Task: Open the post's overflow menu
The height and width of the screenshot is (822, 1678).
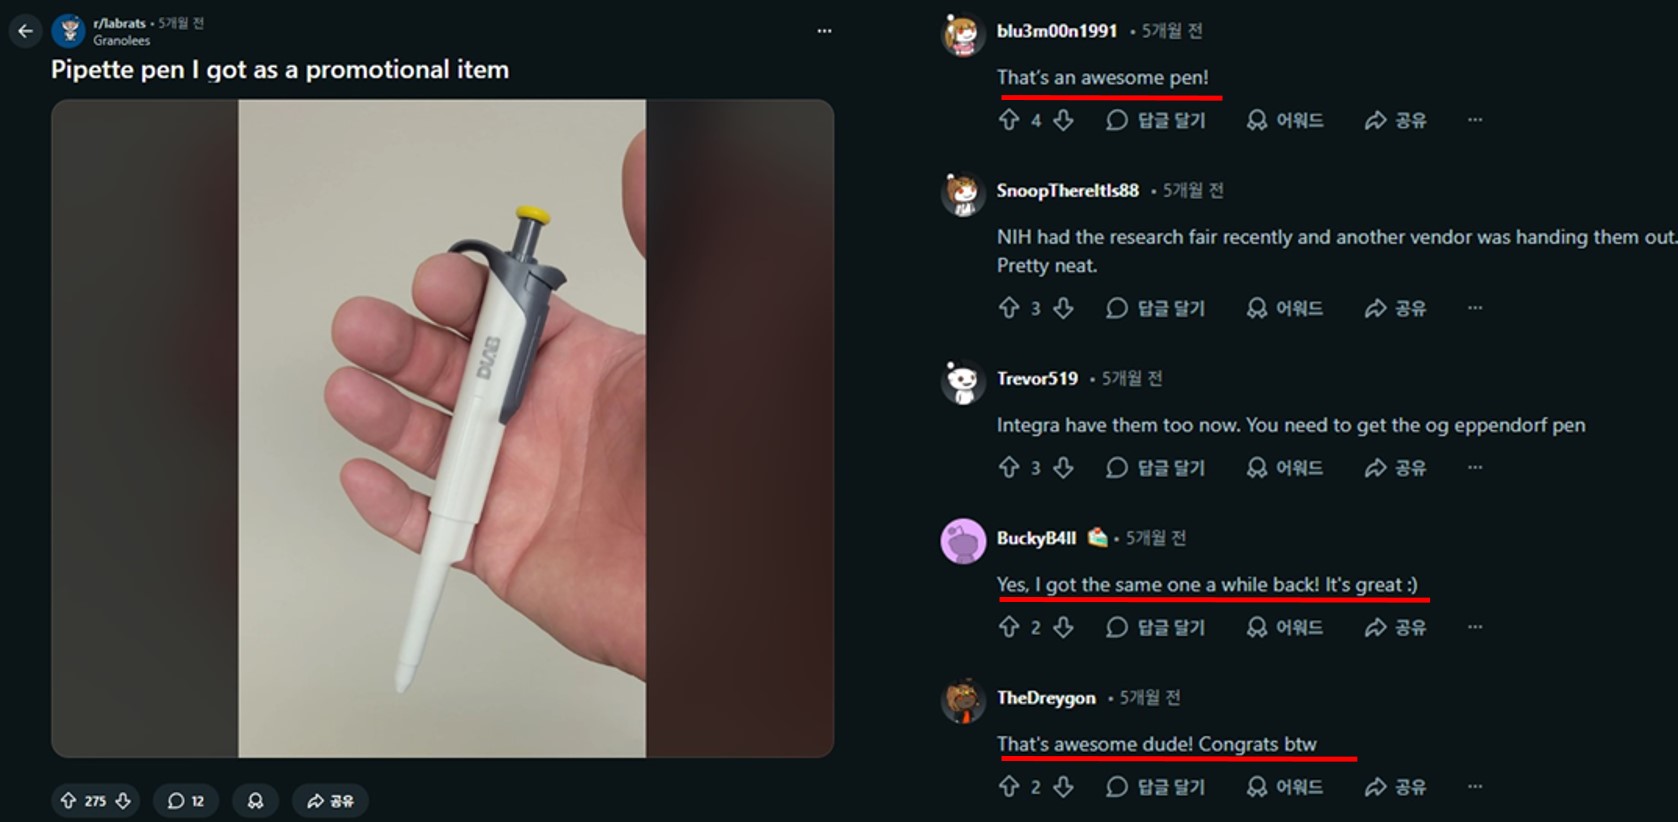Action: pyautogui.click(x=824, y=30)
